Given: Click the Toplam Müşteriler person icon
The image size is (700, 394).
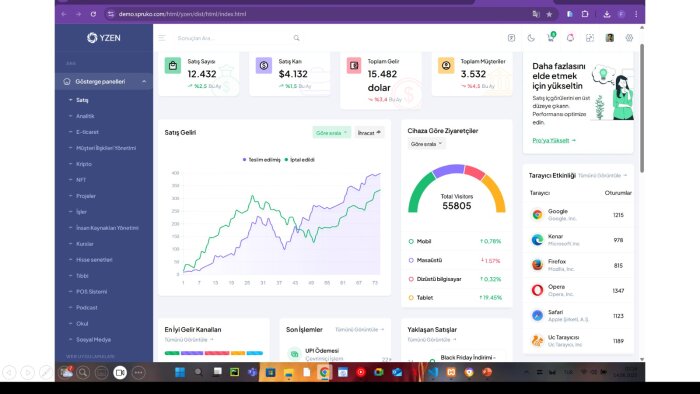Looking at the screenshot, I should click(x=446, y=66).
